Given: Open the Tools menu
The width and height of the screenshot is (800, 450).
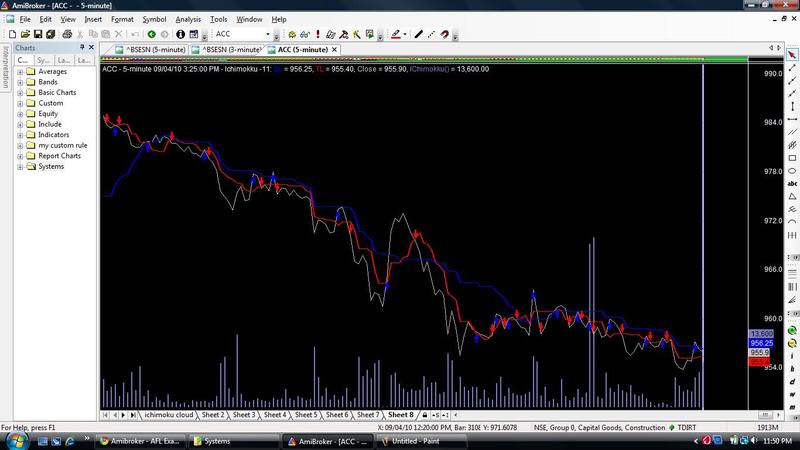Looking at the screenshot, I should pyautogui.click(x=218, y=19).
